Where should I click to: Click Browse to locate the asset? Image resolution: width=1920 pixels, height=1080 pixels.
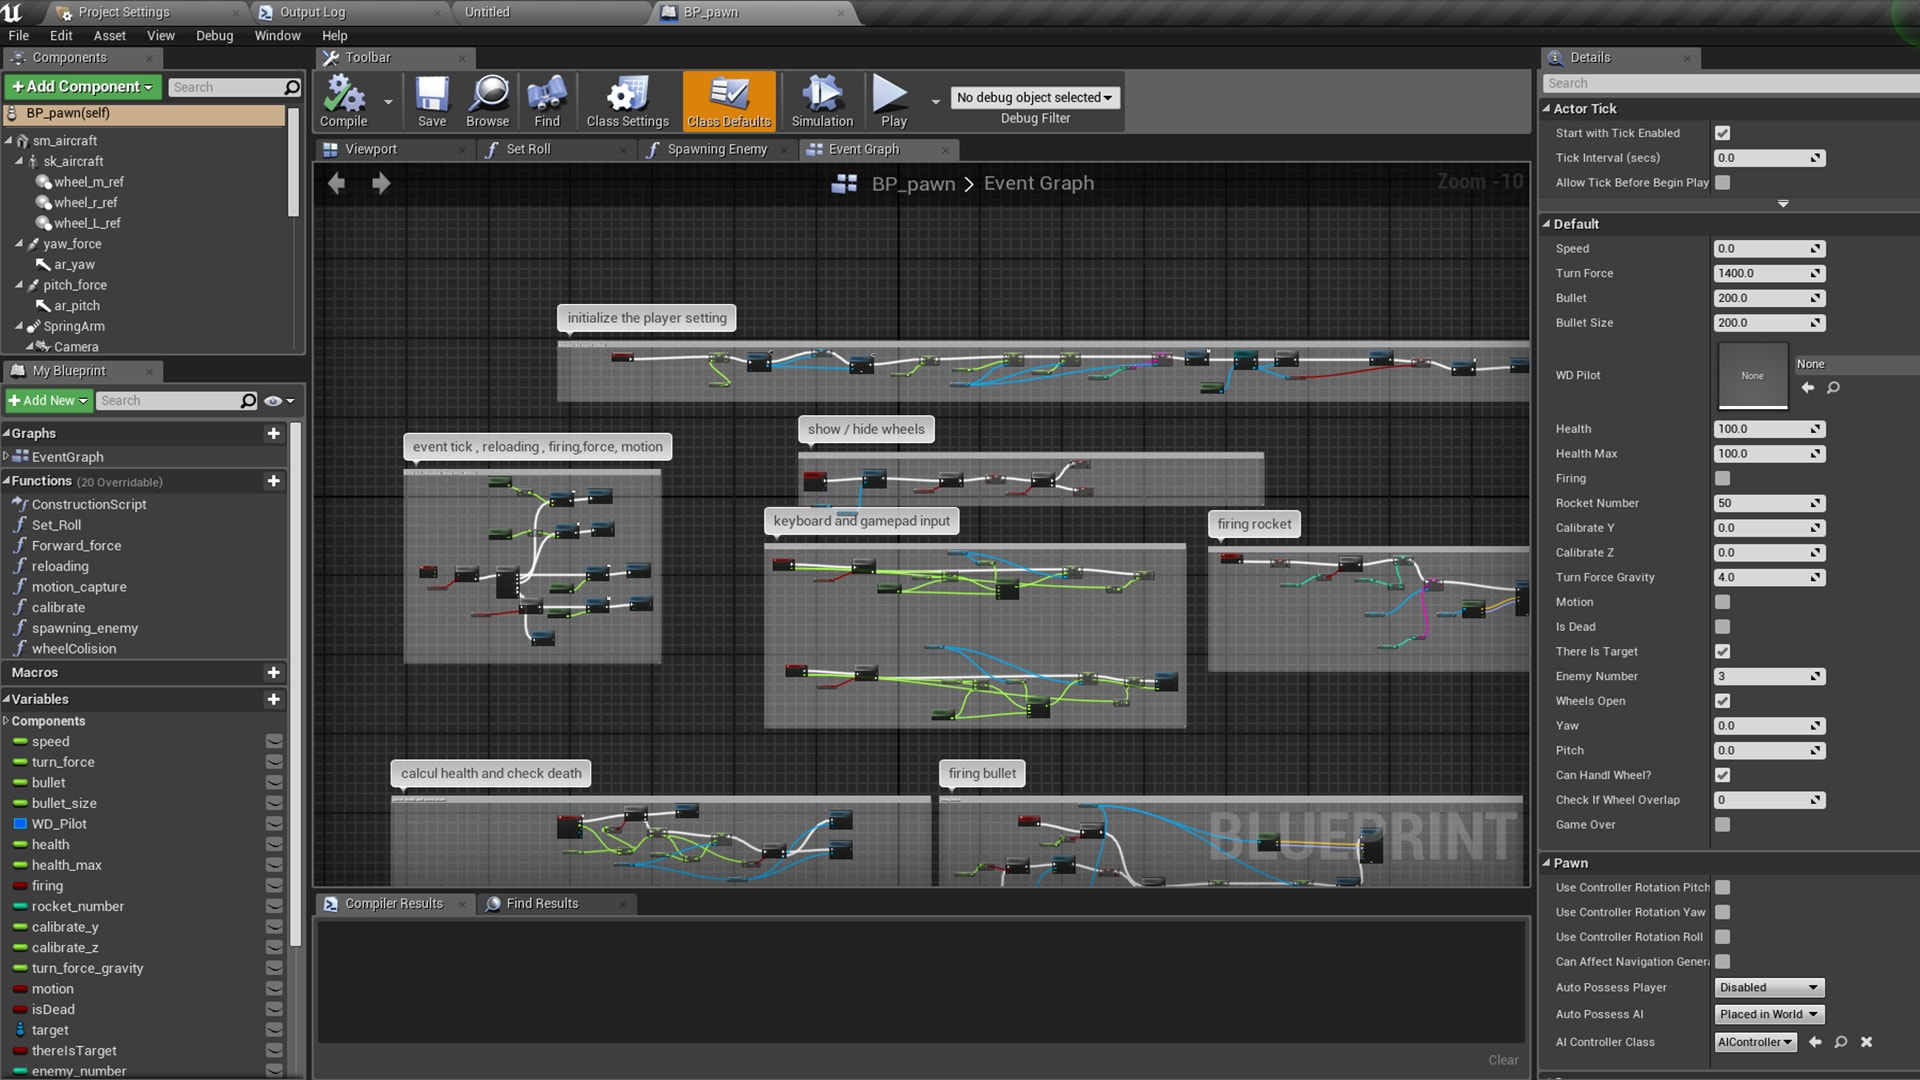coord(487,100)
